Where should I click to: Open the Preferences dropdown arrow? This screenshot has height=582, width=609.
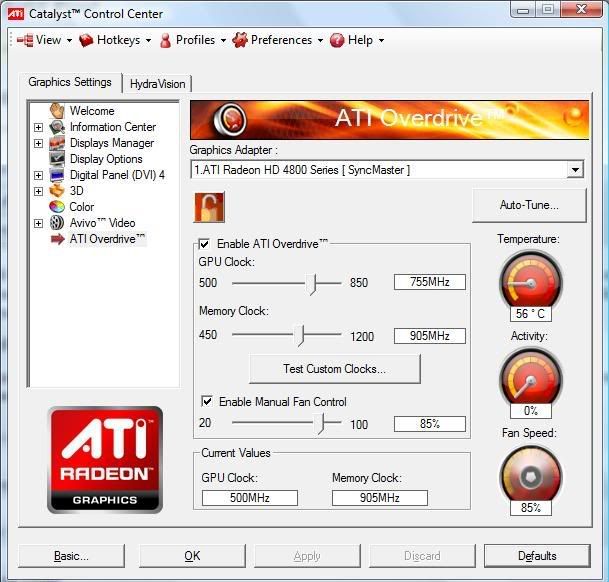tap(320, 40)
